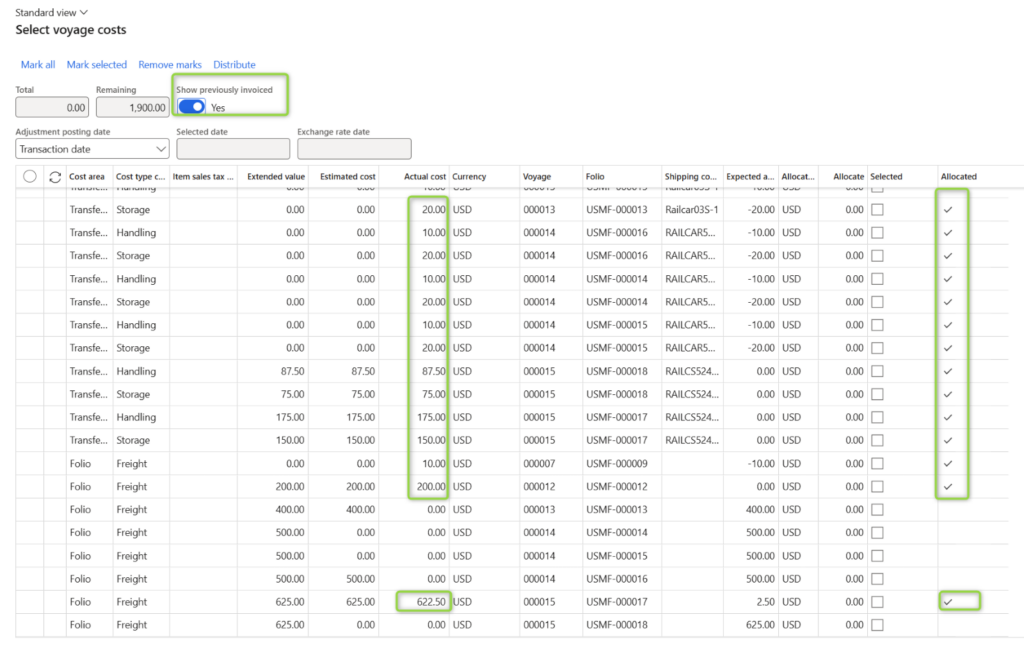Open the Adjustment posting date dropdown

click(x=160, y=148)
